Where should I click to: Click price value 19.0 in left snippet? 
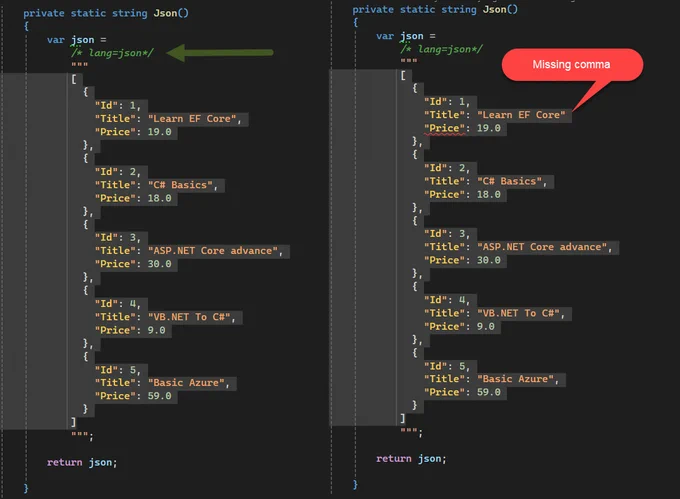coord(160,132)
